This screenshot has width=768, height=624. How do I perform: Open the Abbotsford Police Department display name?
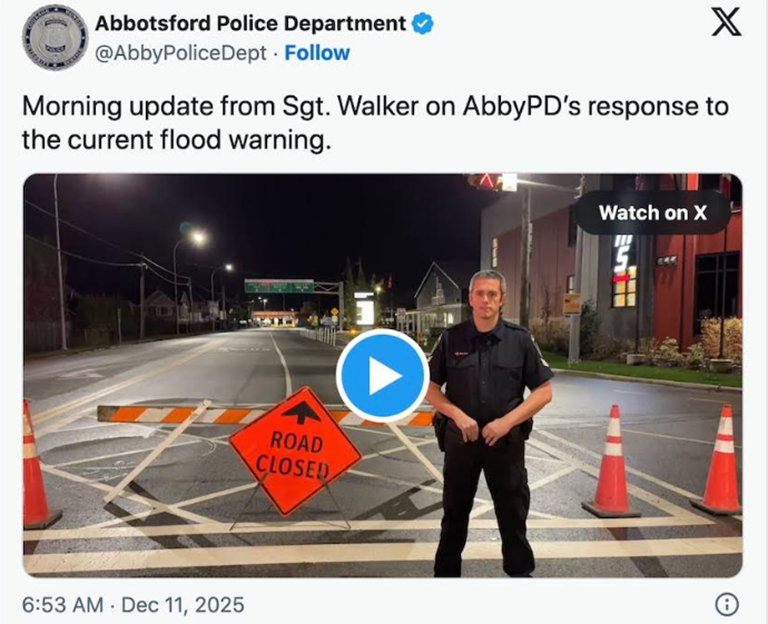pos(250,23)
